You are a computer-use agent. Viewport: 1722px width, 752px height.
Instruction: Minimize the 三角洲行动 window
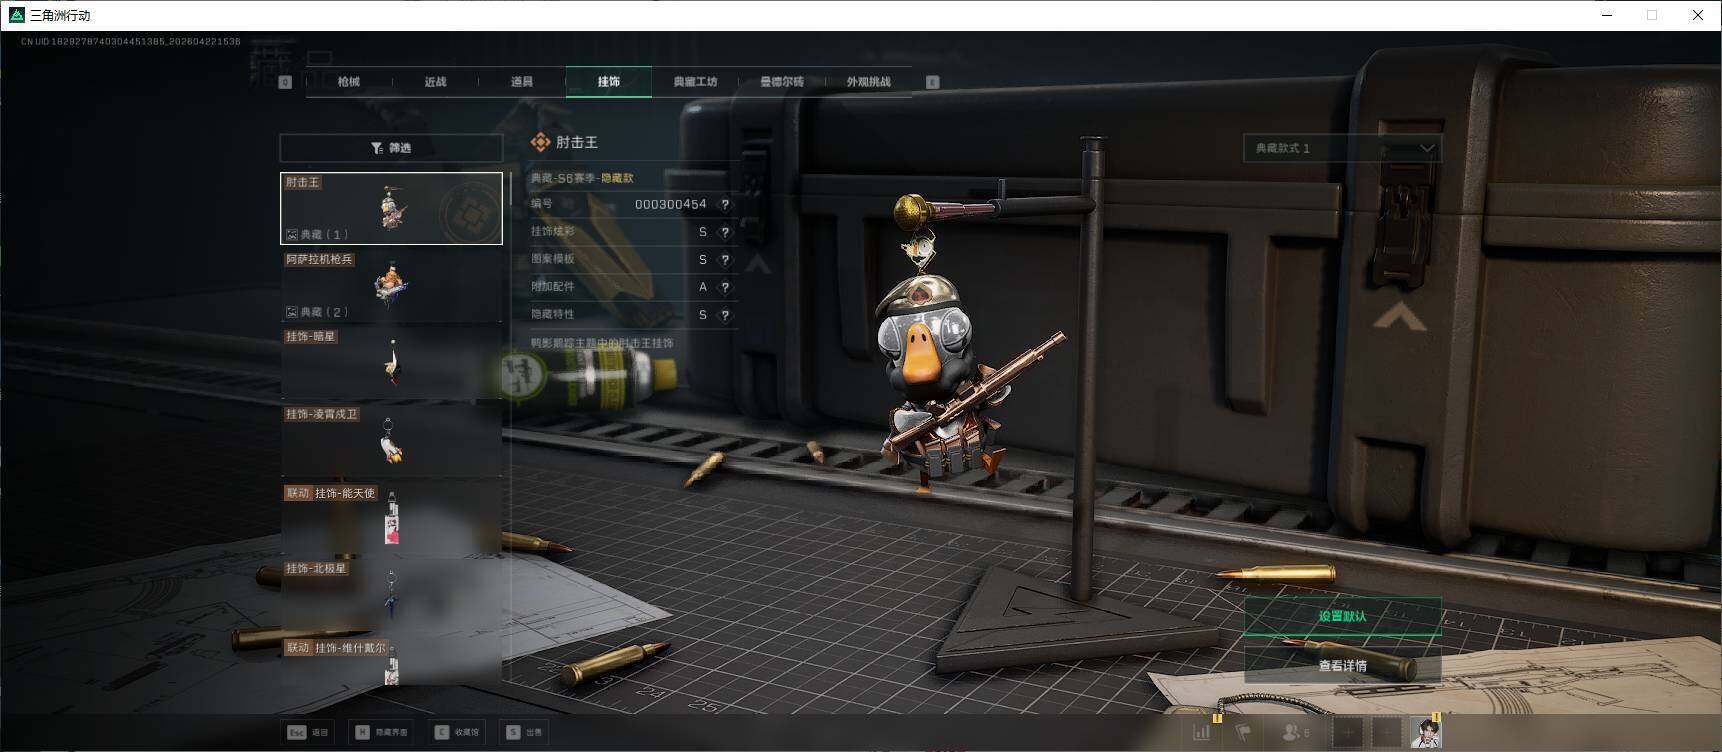pos(1609,15)
